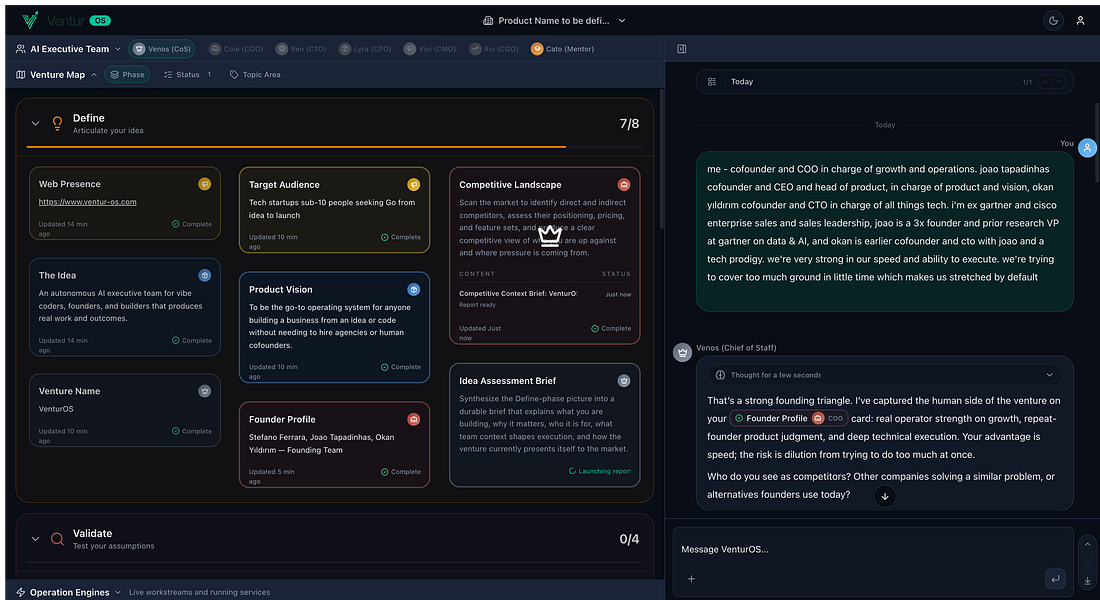Toggle the chat side panel icon
Viewport: 1100px width, 600px height.
tap(681, 49)
